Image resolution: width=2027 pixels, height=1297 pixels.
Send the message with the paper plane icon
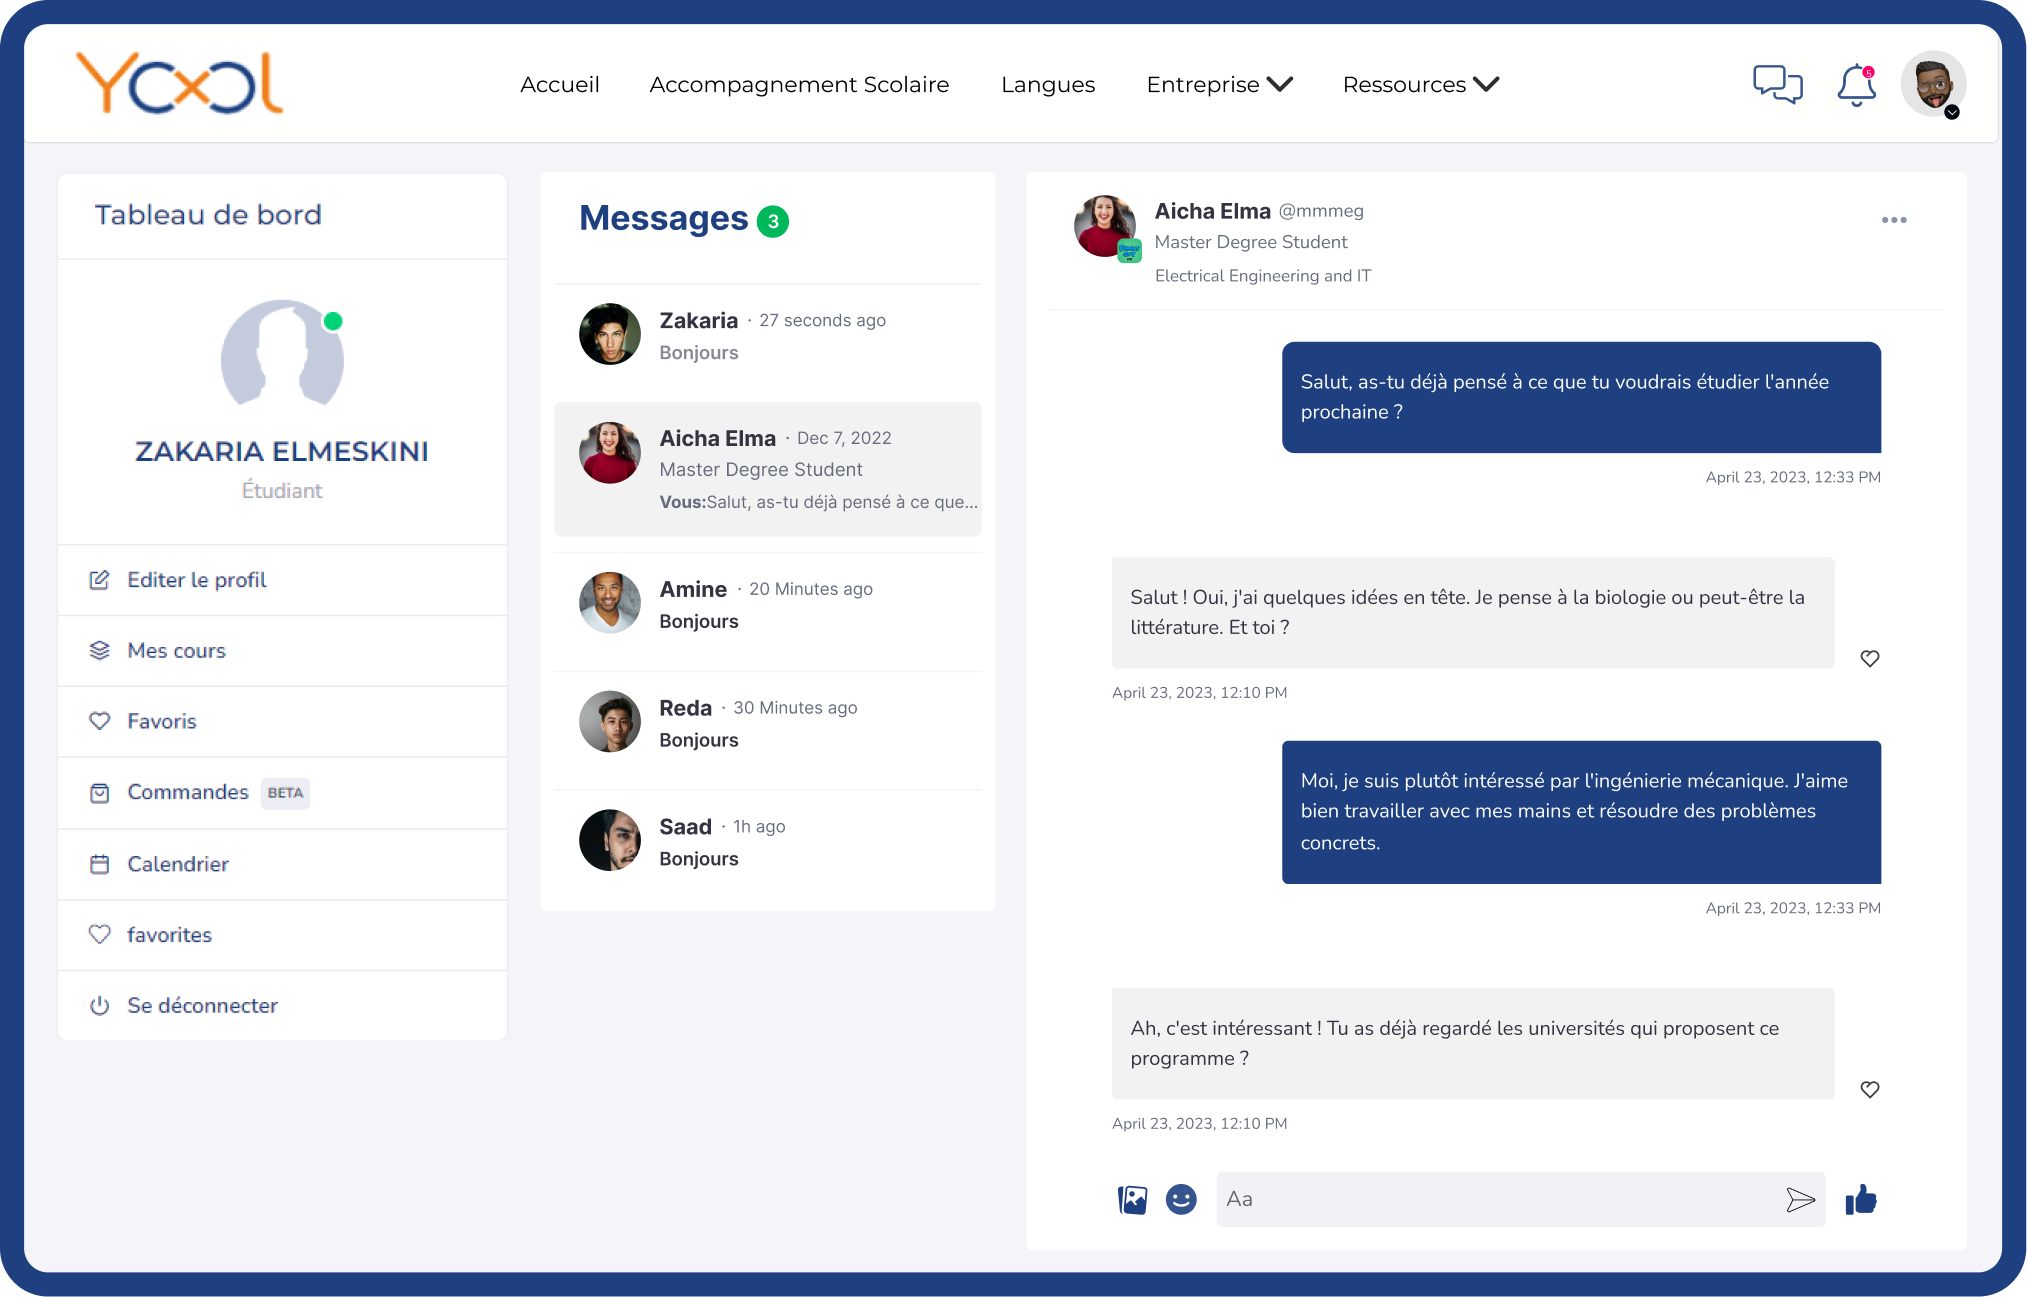click(1803, 1198)
